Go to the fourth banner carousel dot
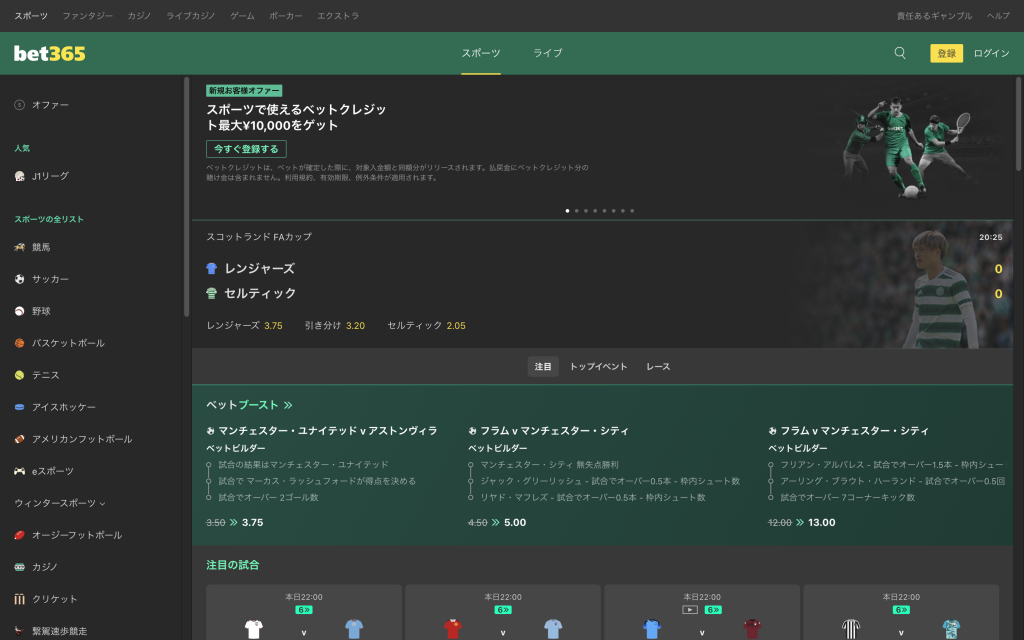 tap(595, 211)
